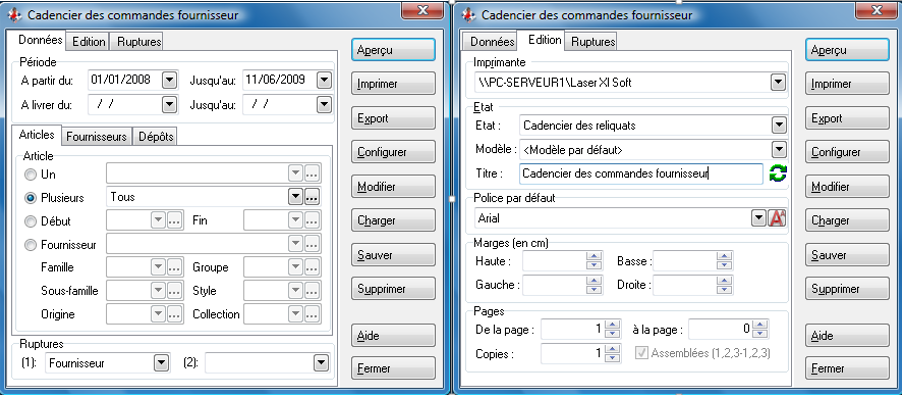The width and height of the screenshot is (902, 395).
Task: Click ellipsis browse button for Style
Action: (x=312, y=291)
